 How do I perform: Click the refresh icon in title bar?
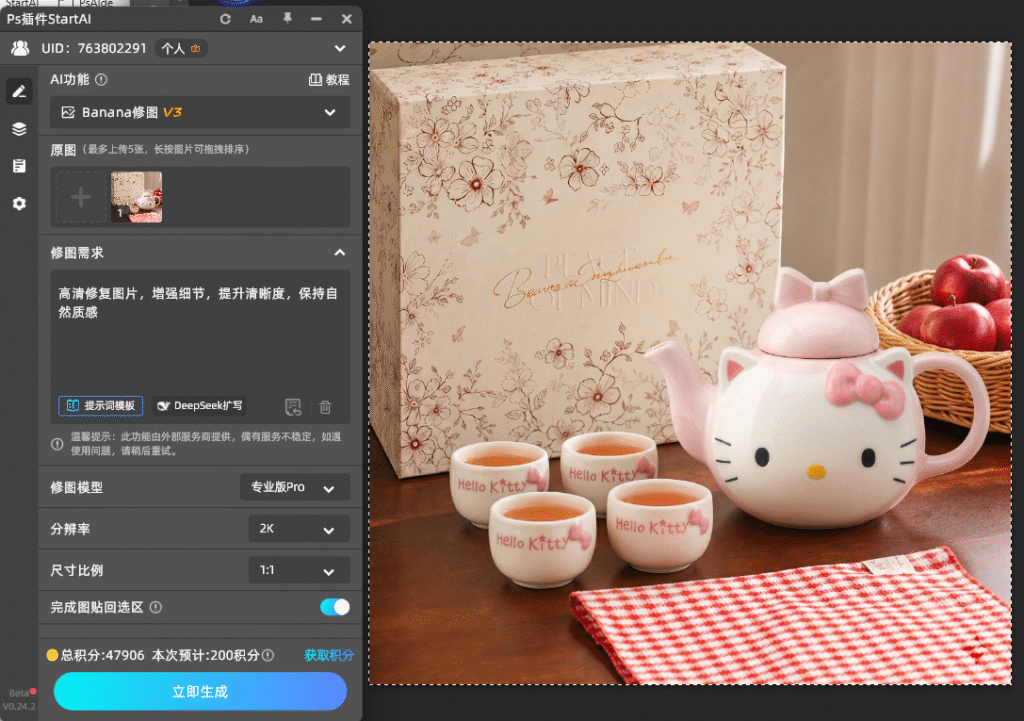coord(225,19)
